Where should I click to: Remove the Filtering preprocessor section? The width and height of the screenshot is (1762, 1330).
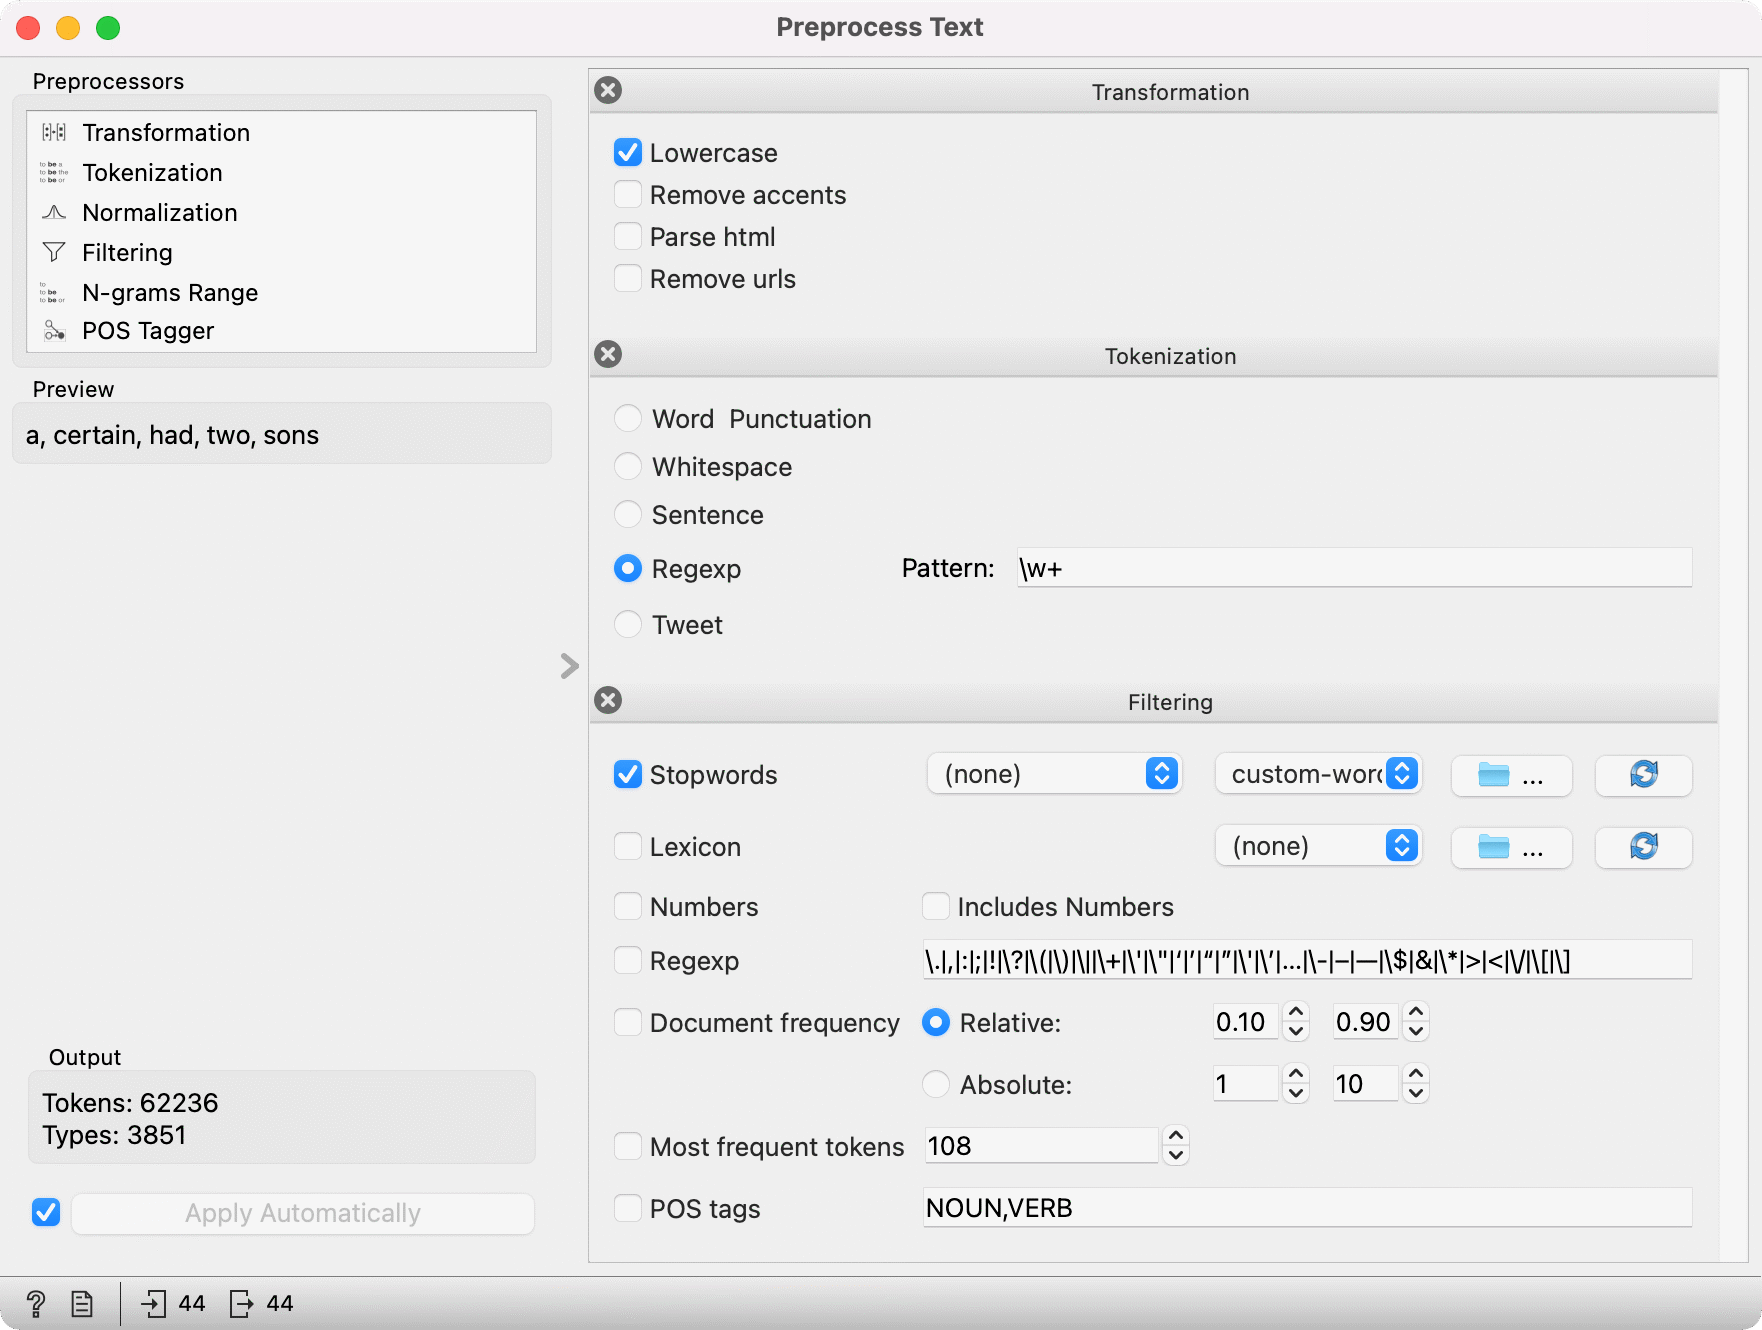(x=608, y=700)
